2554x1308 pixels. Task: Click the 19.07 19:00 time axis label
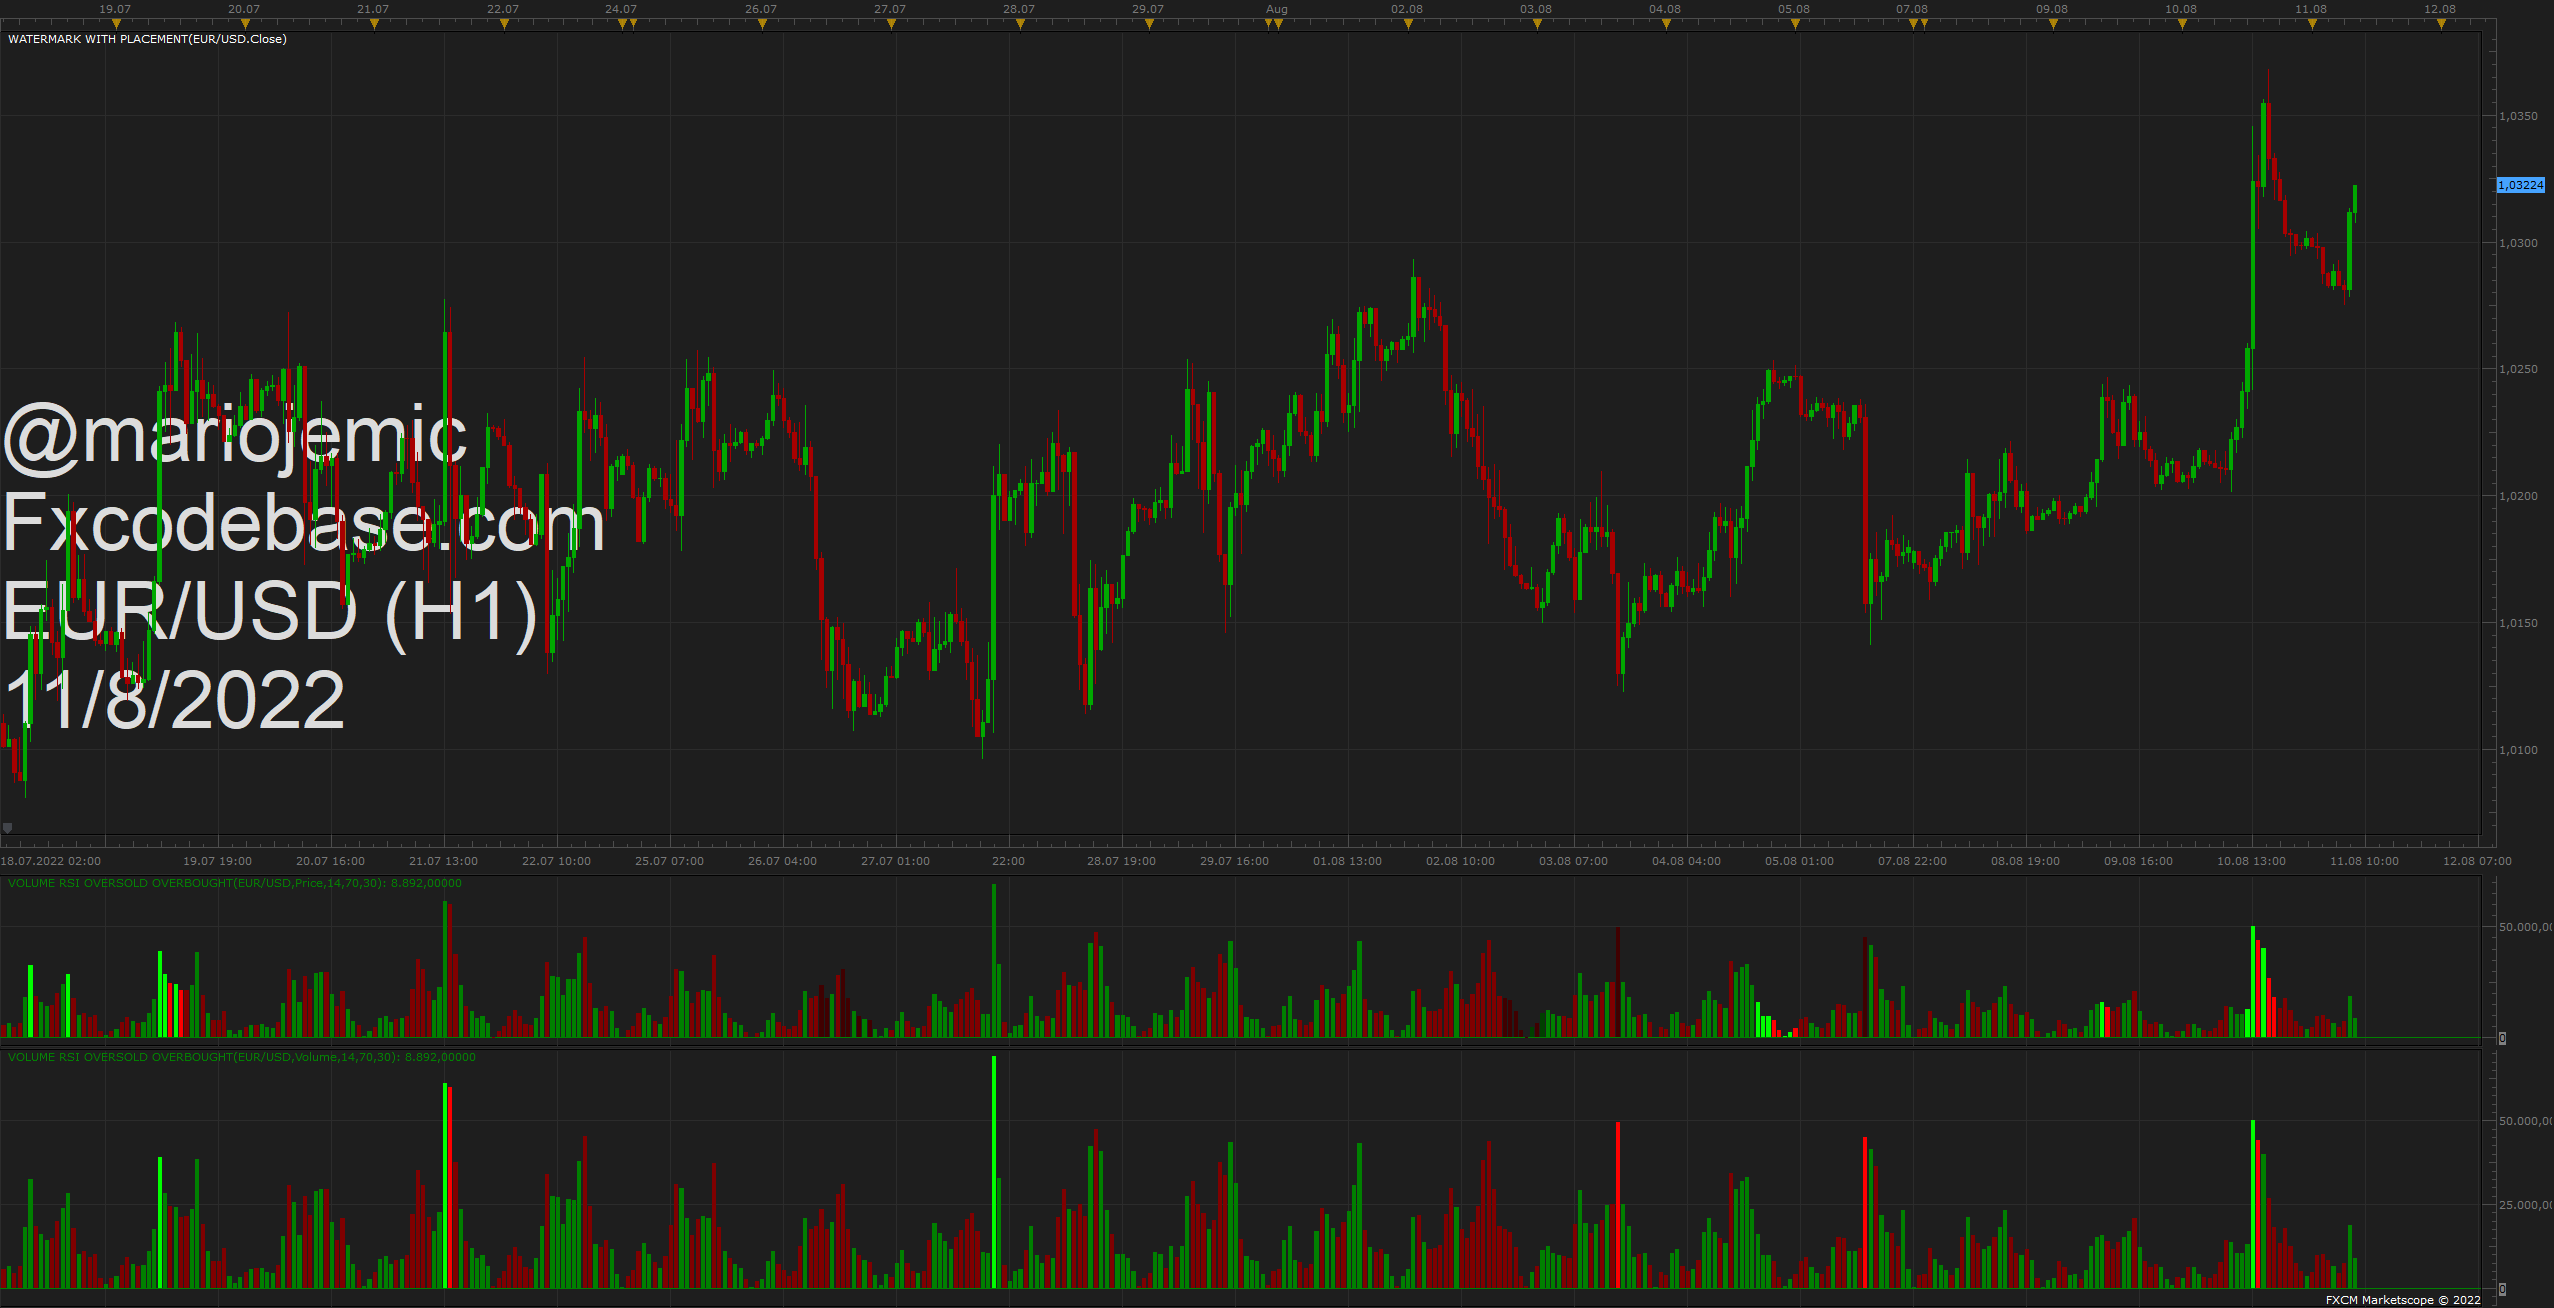(x=217, y=861)
